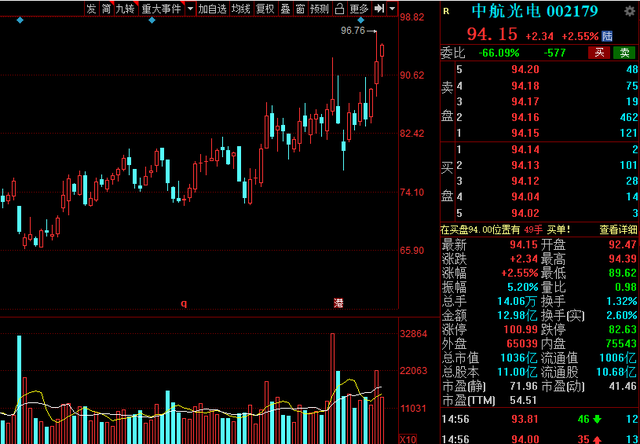Click the yellow R margin-trading badge
Image resolution: width=640 pixels, height=444 pixels.
[448, 11]
